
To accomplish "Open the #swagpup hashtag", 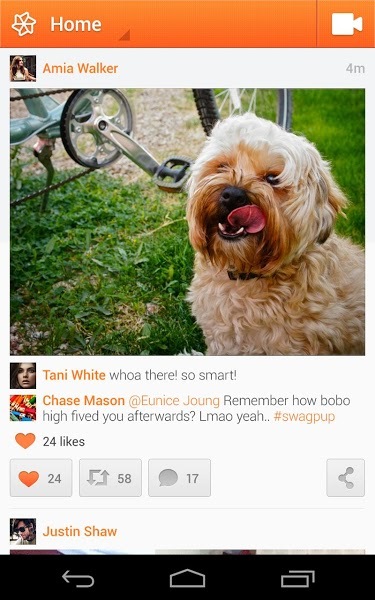I will coord(304,417).
